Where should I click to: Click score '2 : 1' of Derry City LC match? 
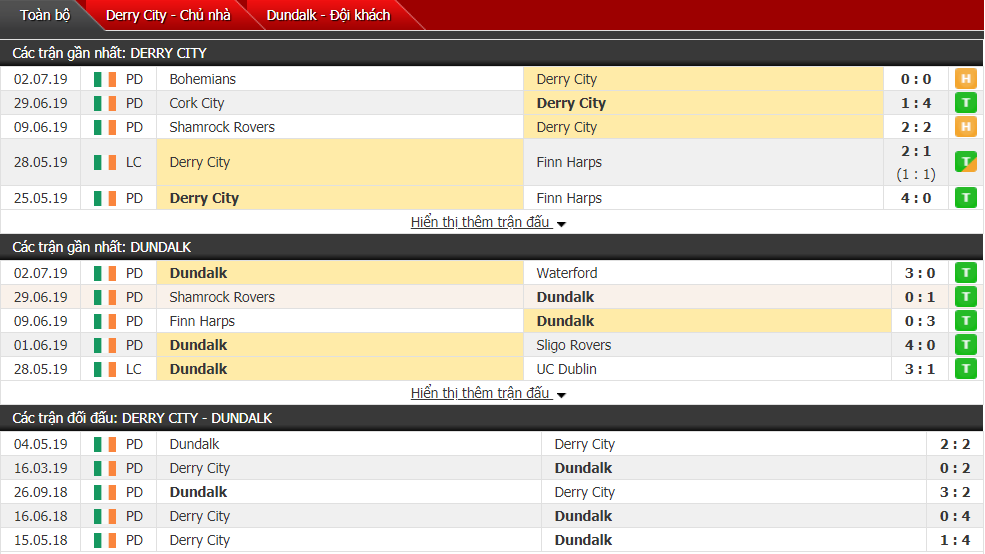(916, 151)
